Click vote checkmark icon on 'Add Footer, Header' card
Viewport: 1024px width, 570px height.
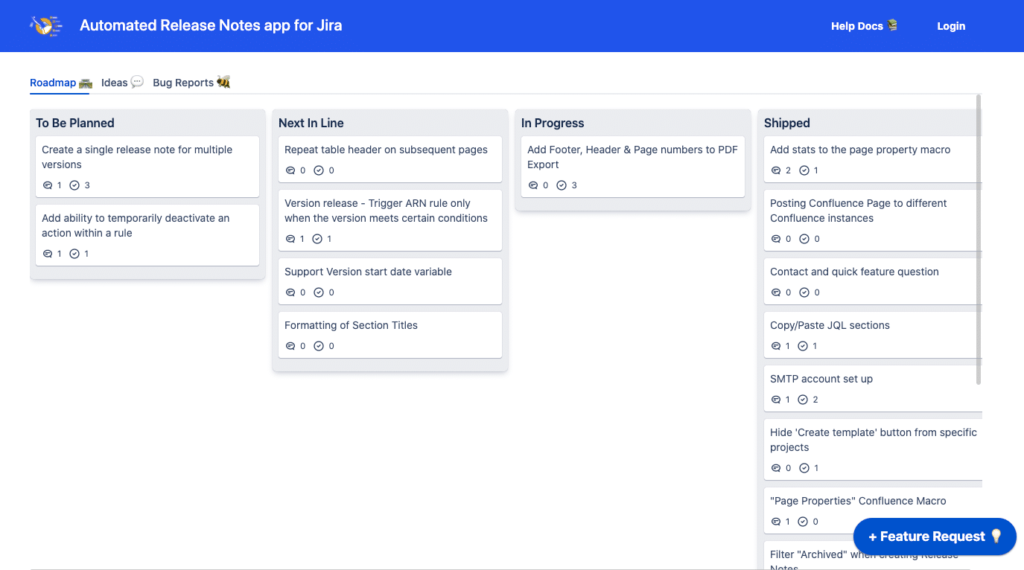point(561,185)
